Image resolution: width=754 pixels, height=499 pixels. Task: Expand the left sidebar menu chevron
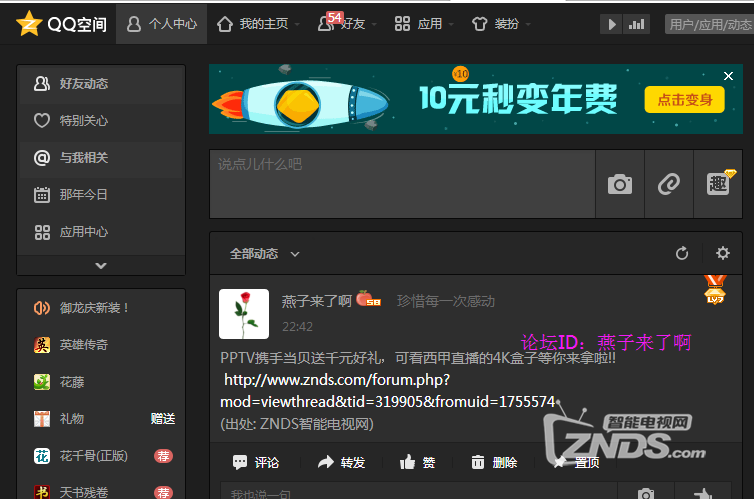(x=100, y=266)
